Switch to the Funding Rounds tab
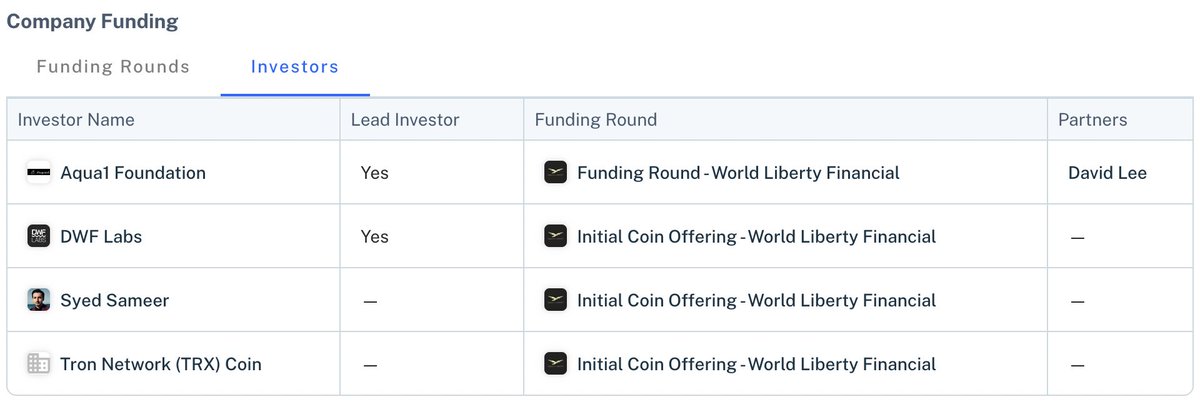This screenshot has width=1200, height=414. point(113,67)
